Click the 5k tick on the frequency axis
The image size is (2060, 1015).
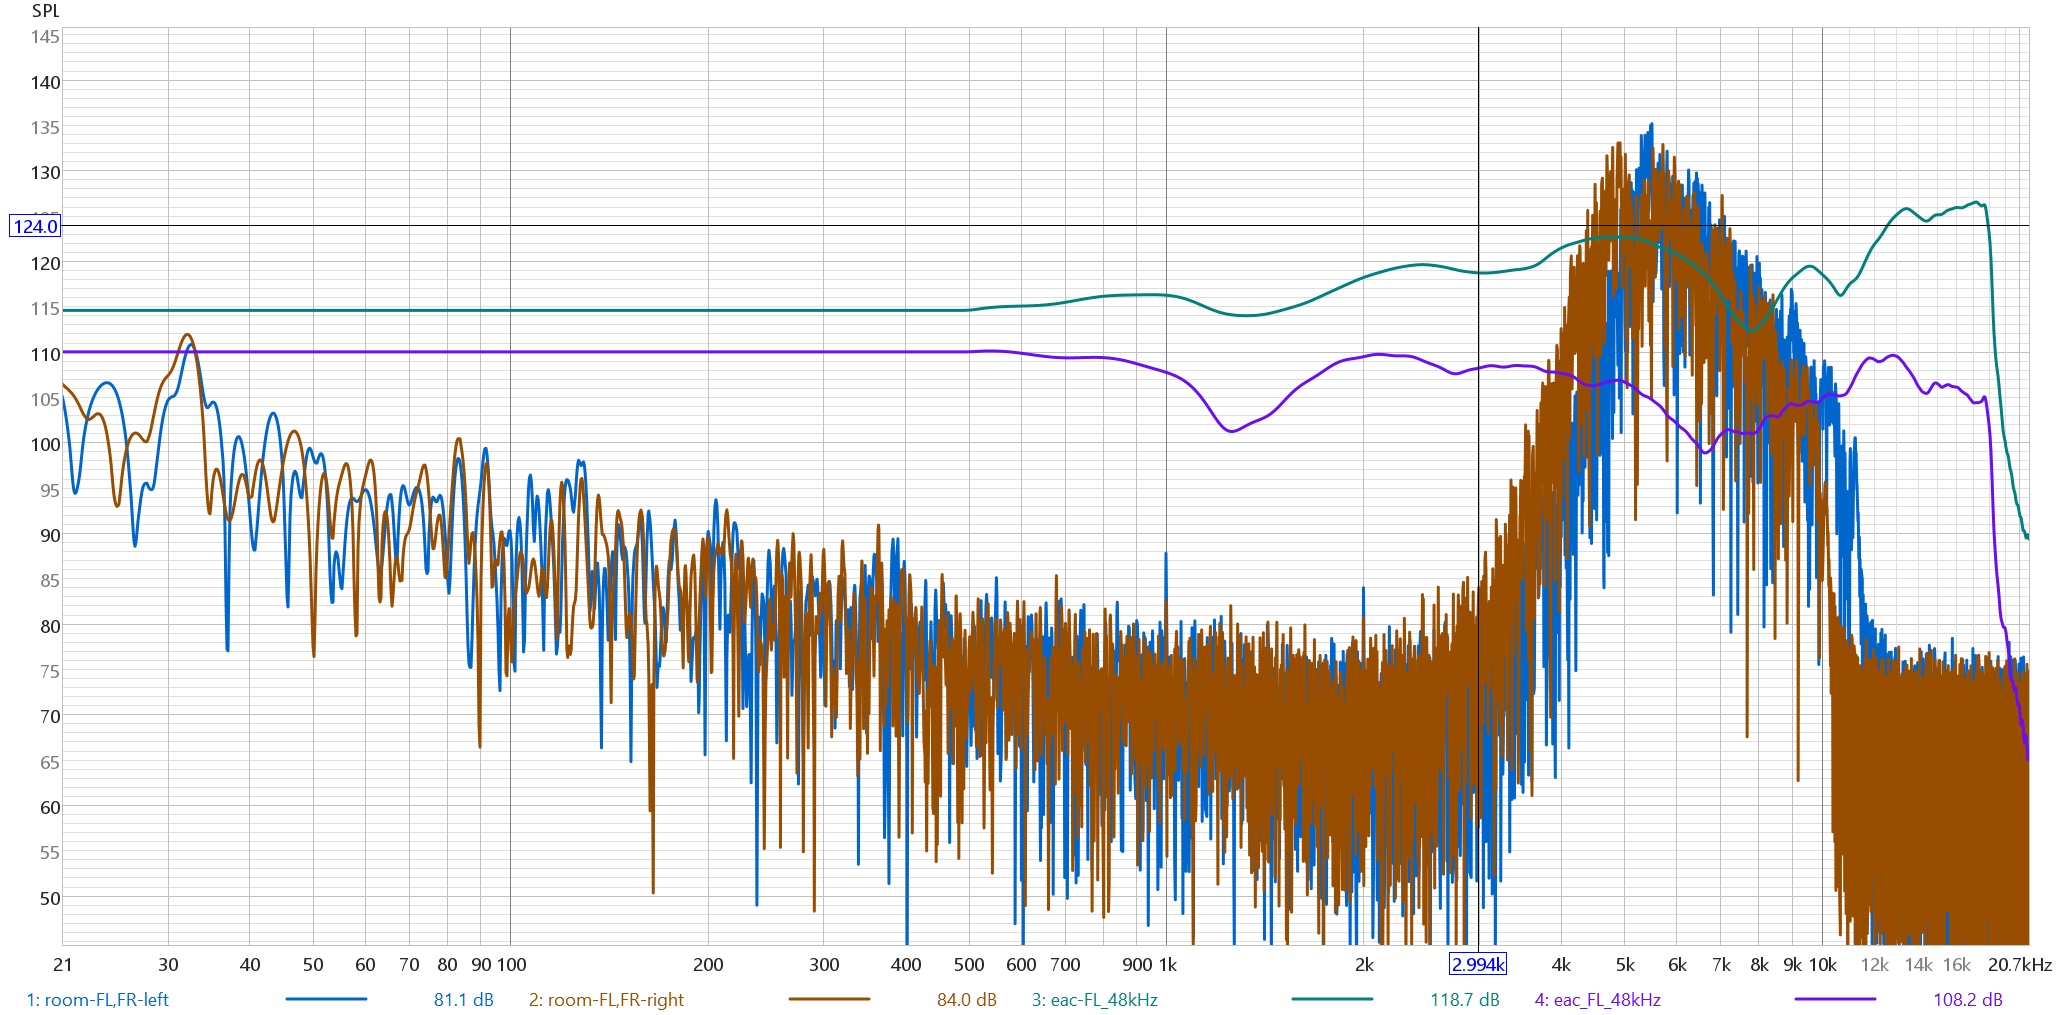click(x=1625, y=964)
